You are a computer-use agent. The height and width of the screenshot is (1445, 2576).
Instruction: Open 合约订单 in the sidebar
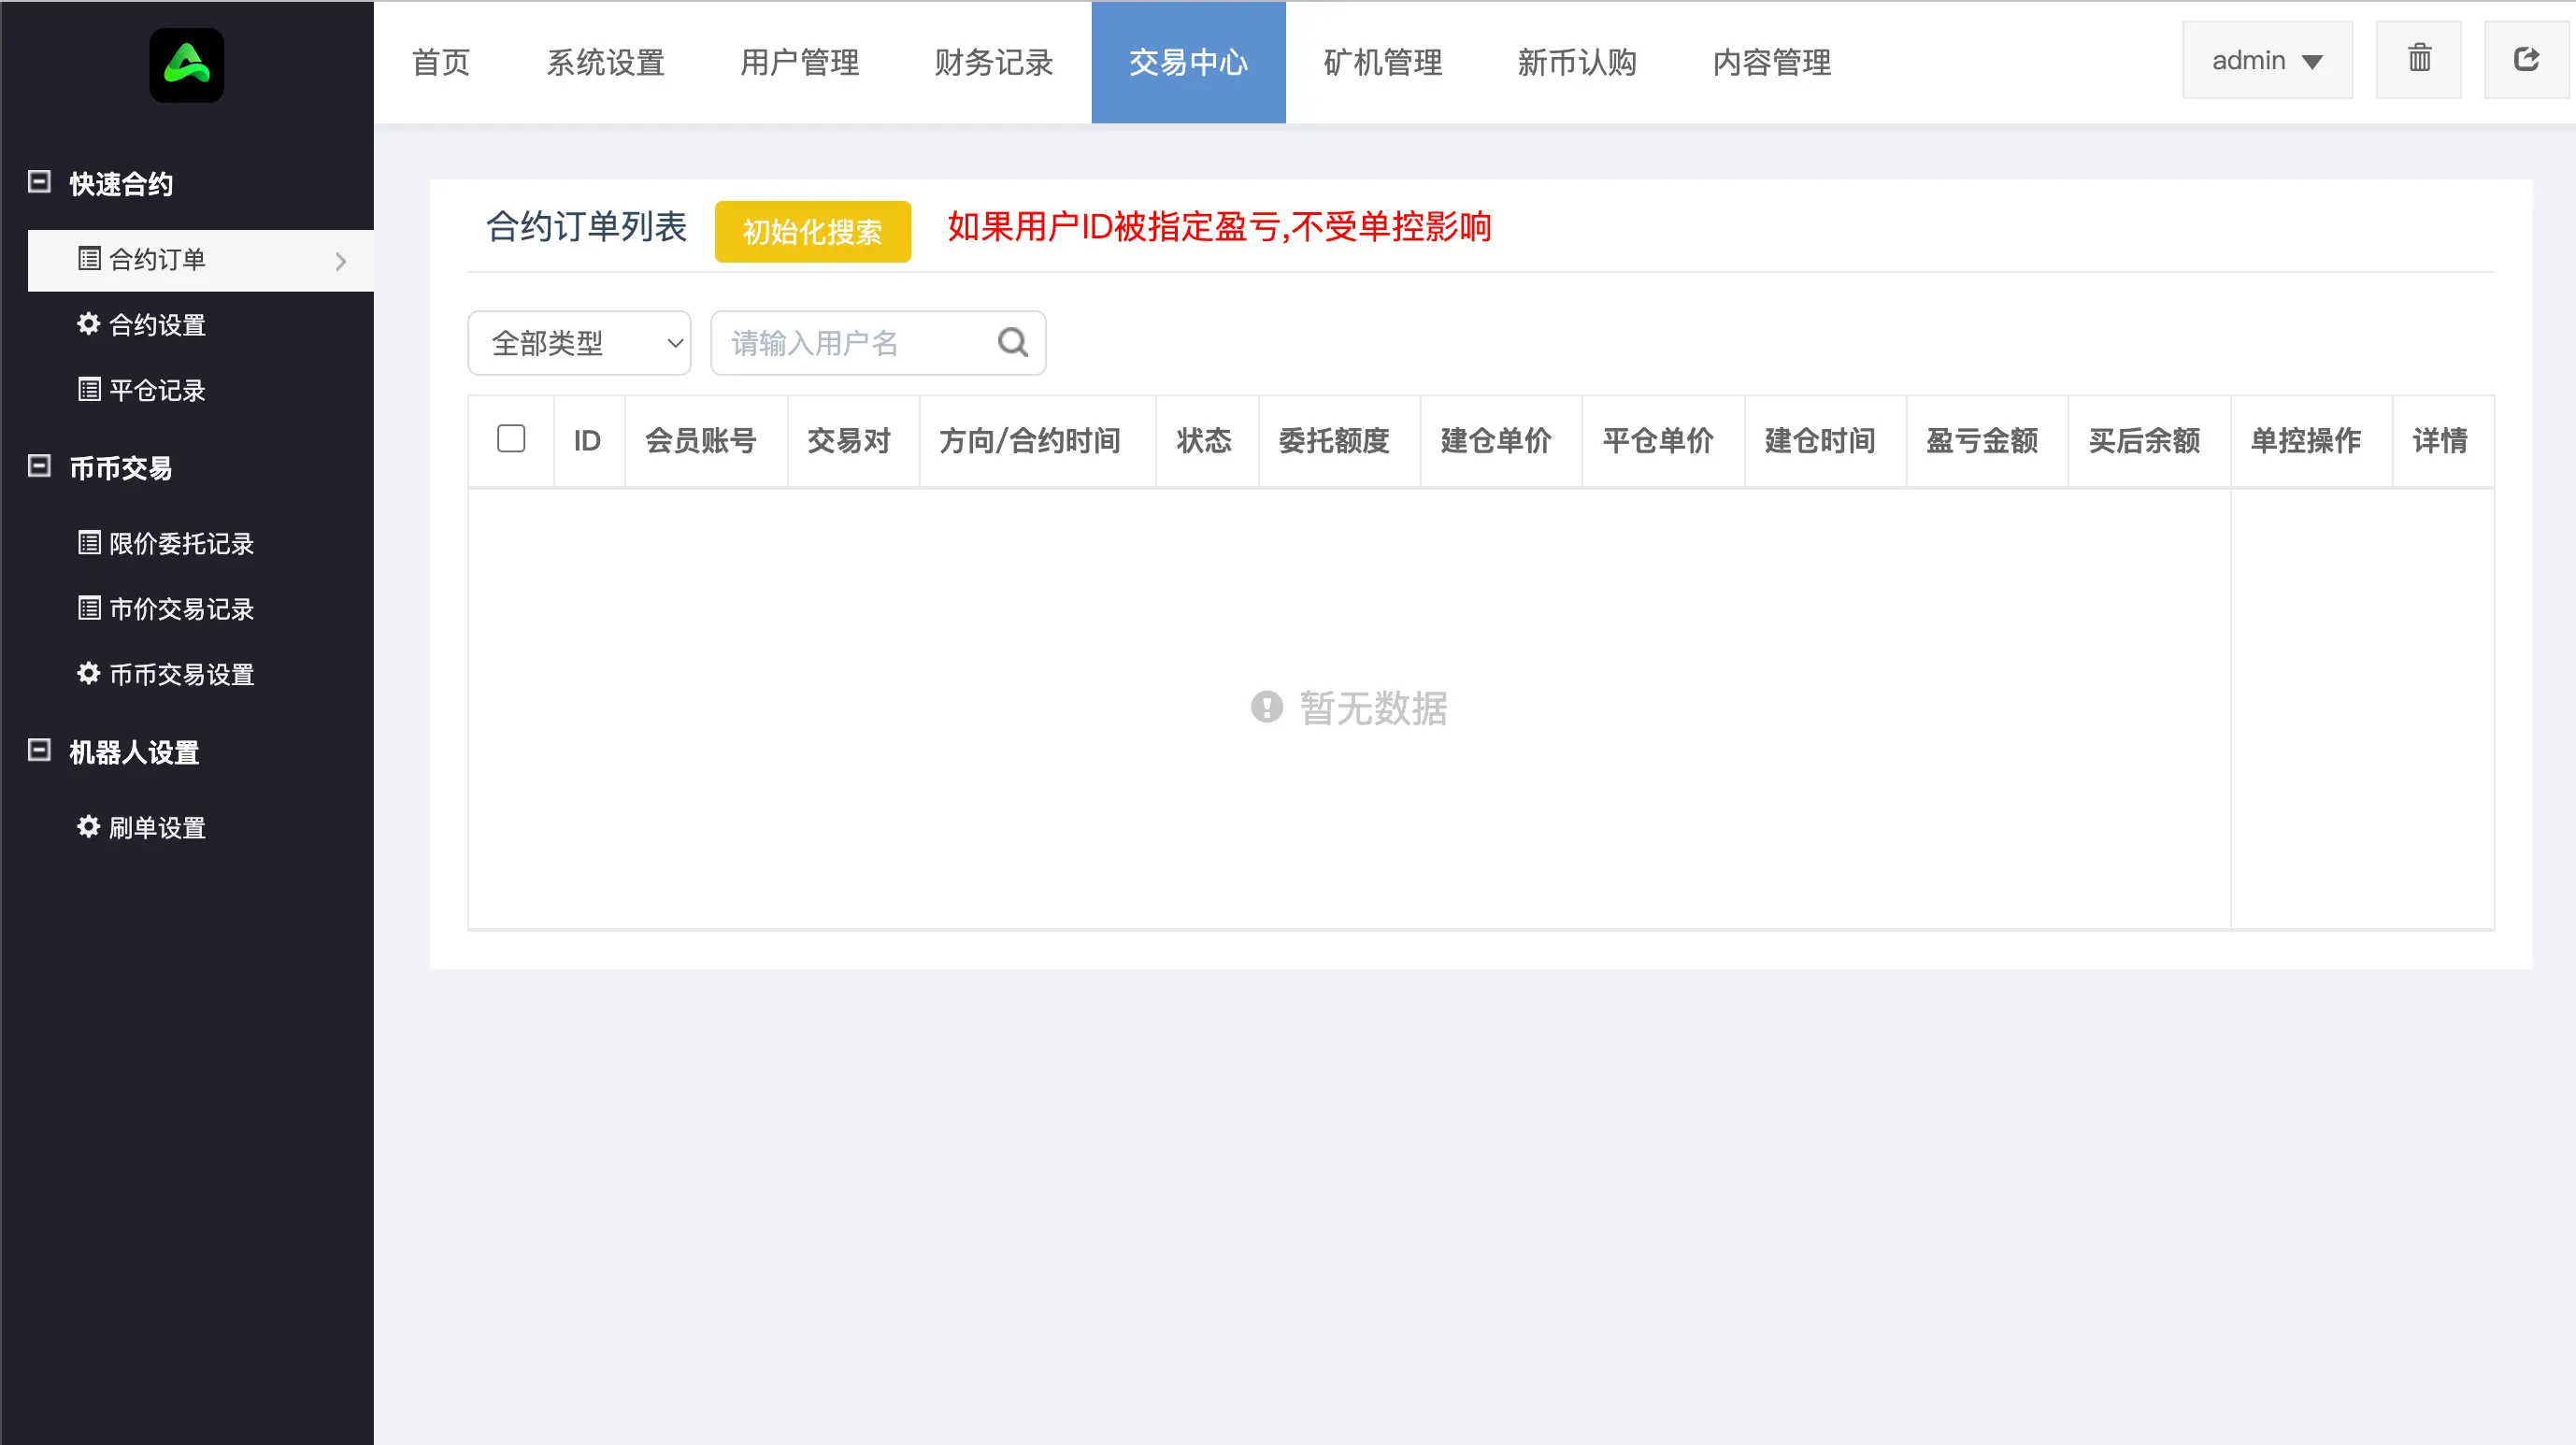coord(201,260)
